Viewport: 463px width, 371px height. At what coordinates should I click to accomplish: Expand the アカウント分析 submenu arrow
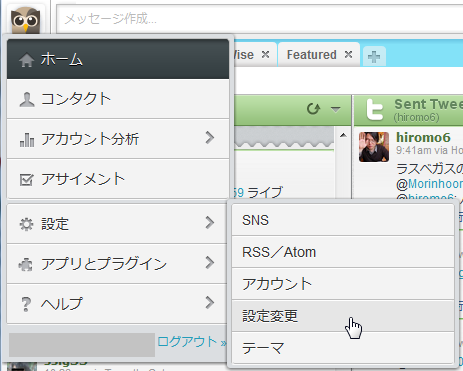[210, 137]
